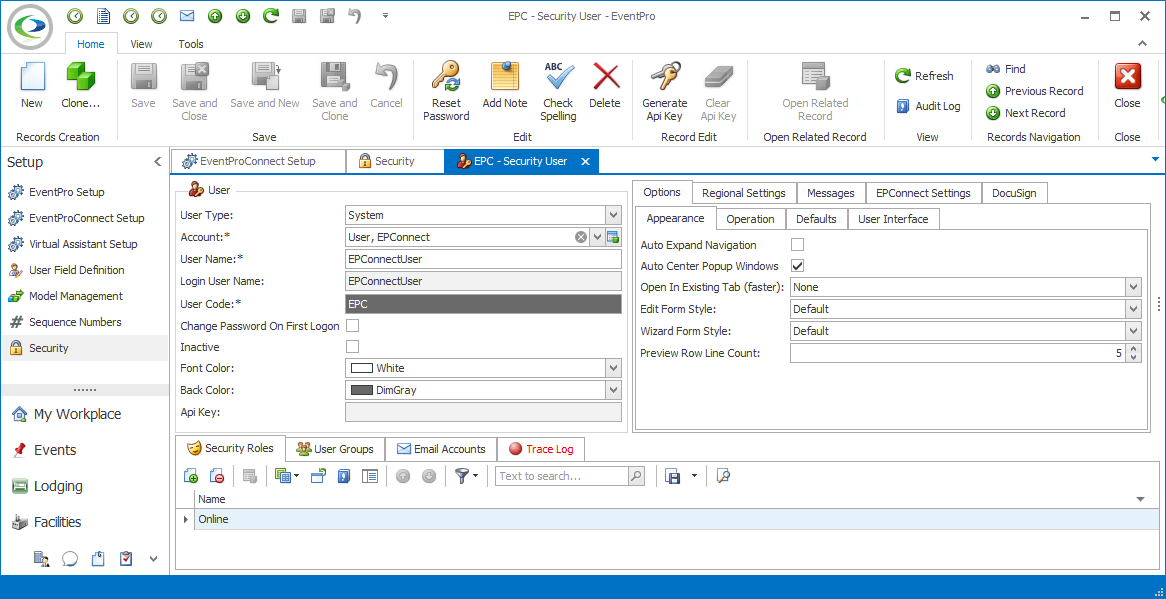Click the green down-arrow icon in the quick access toolbar
This screenshot has width=1166, height=599.
pyautogui.click(x=242, y=15)
